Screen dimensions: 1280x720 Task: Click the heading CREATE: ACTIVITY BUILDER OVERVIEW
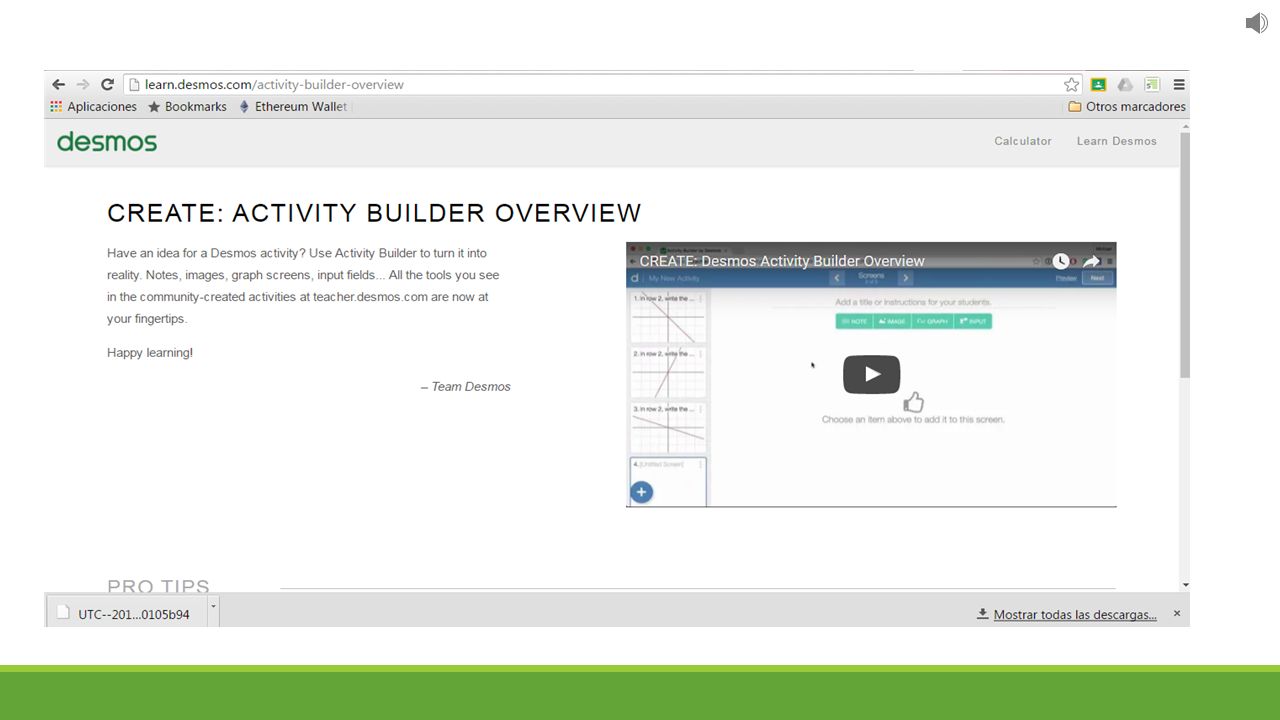pos(374,213)
